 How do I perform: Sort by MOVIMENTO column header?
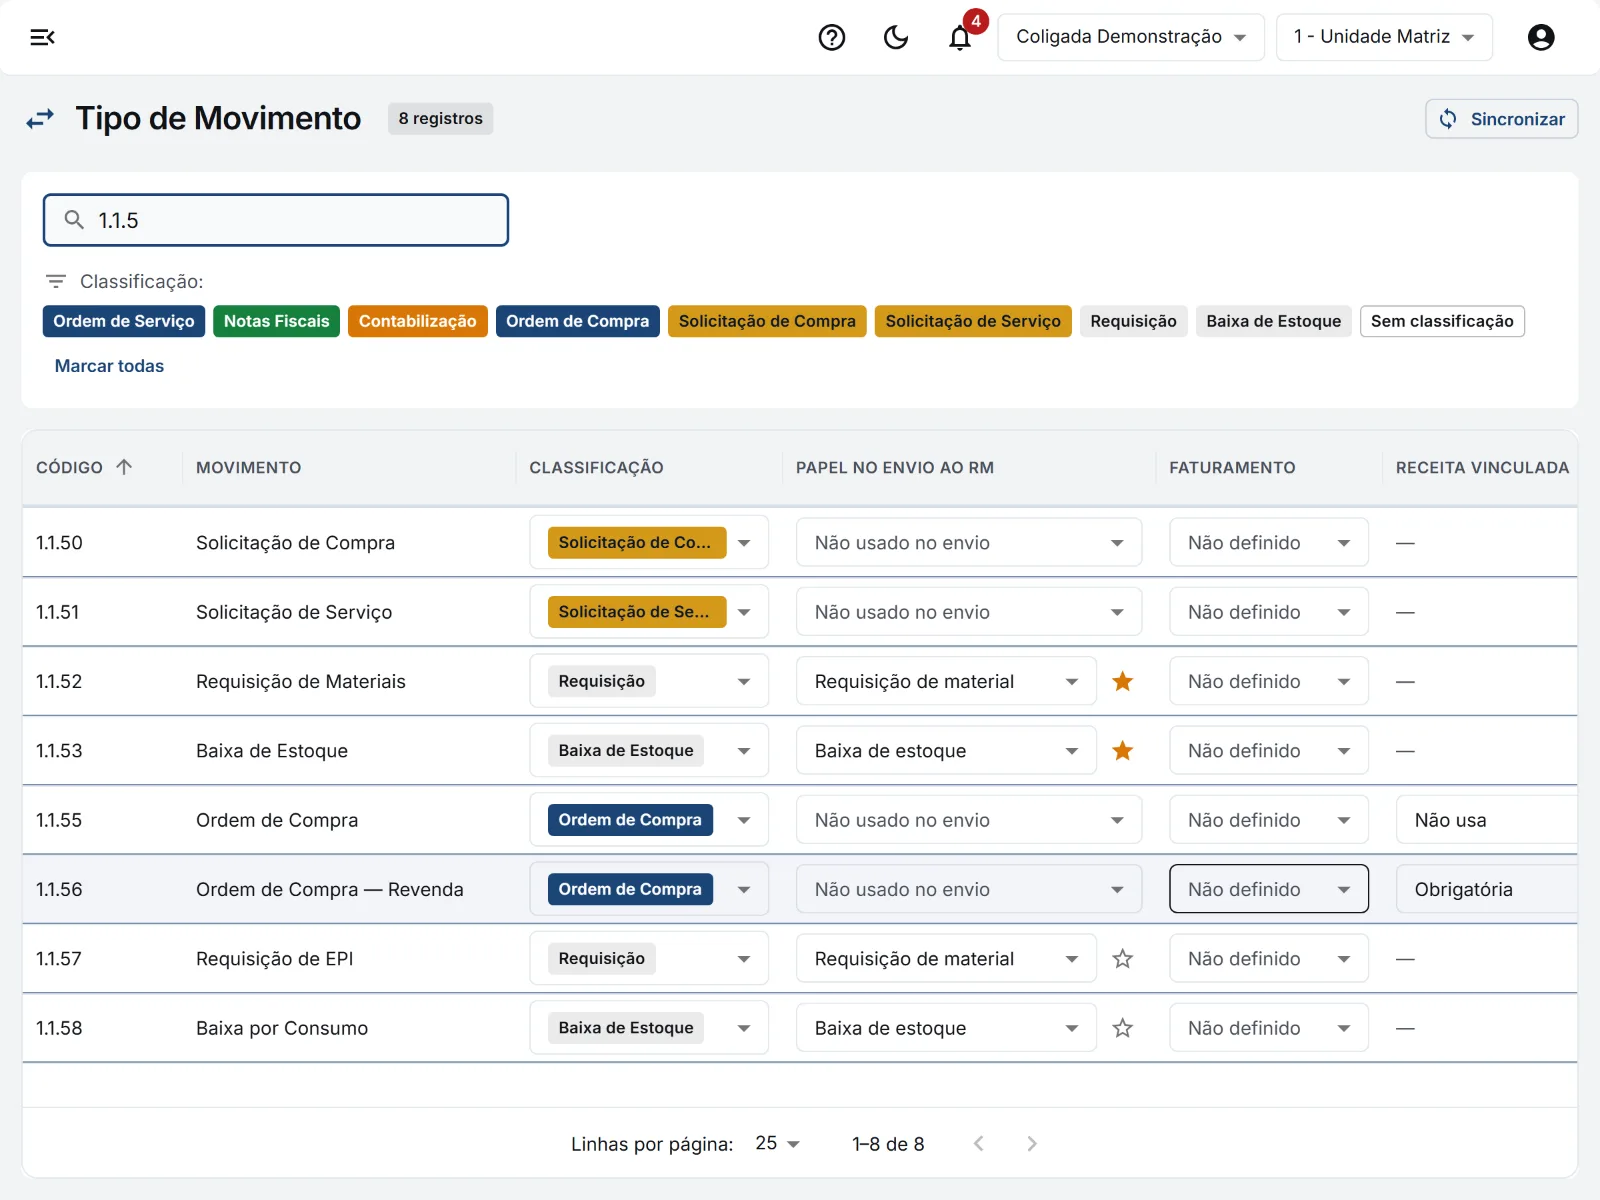[248, 467]
